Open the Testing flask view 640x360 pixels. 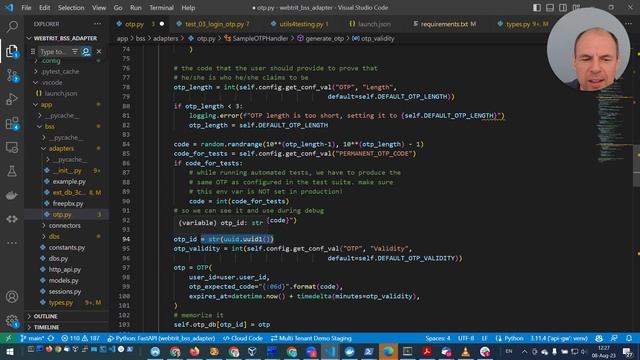[x=12, y=171]
